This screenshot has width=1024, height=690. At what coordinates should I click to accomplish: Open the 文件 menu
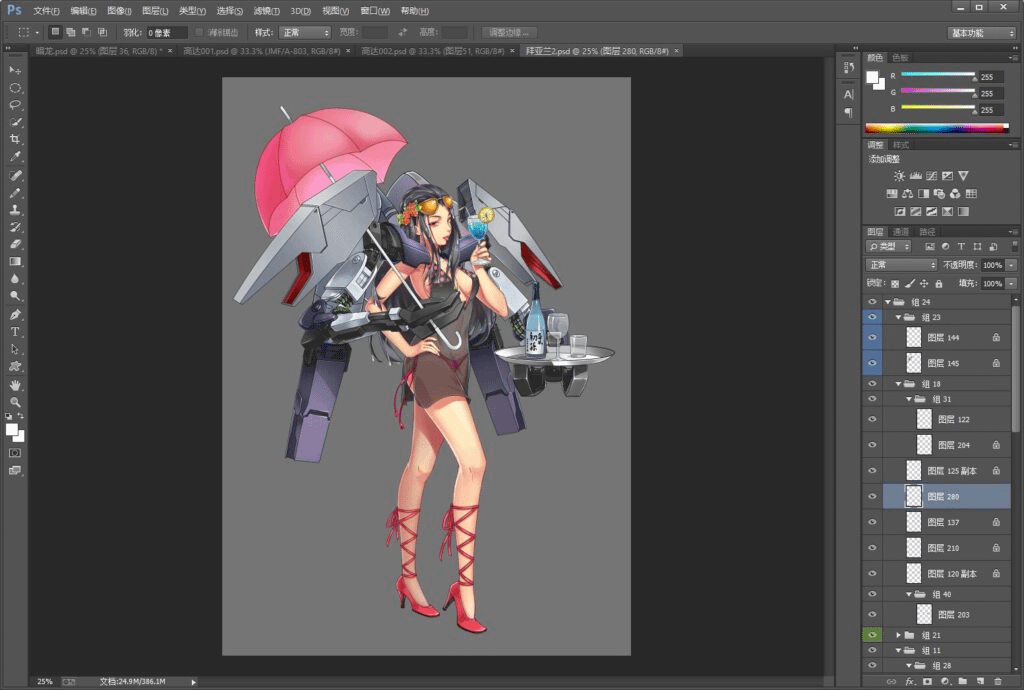point(46,10)
